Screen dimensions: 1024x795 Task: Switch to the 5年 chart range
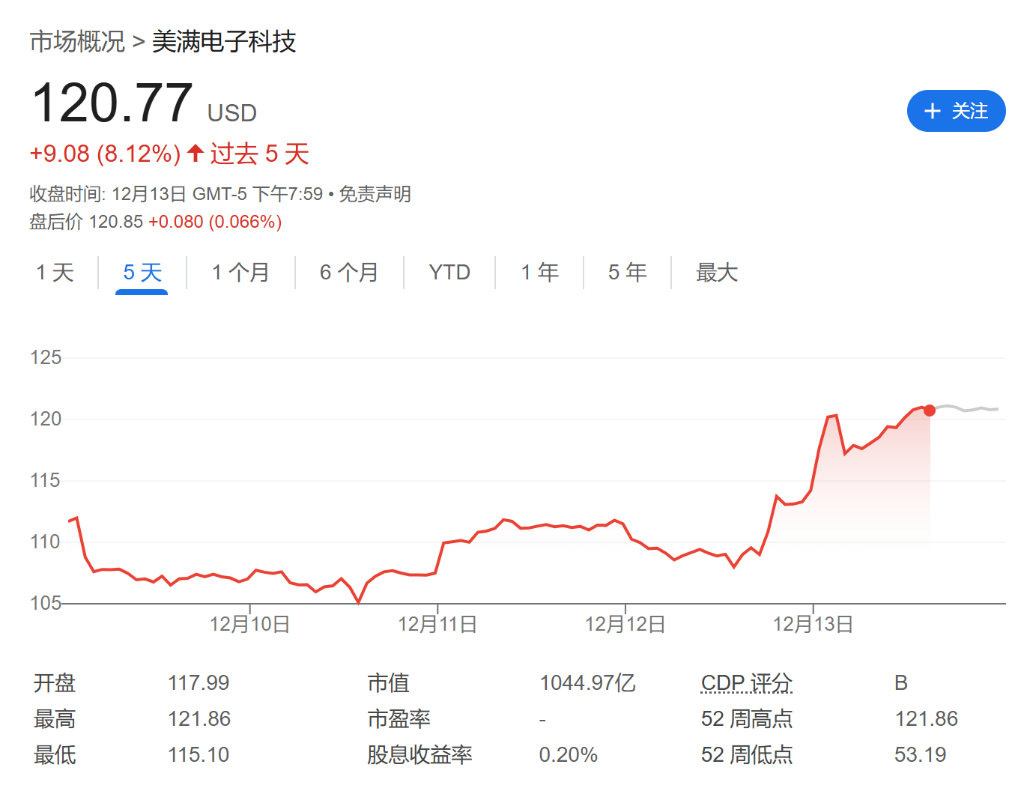[626, 271]
